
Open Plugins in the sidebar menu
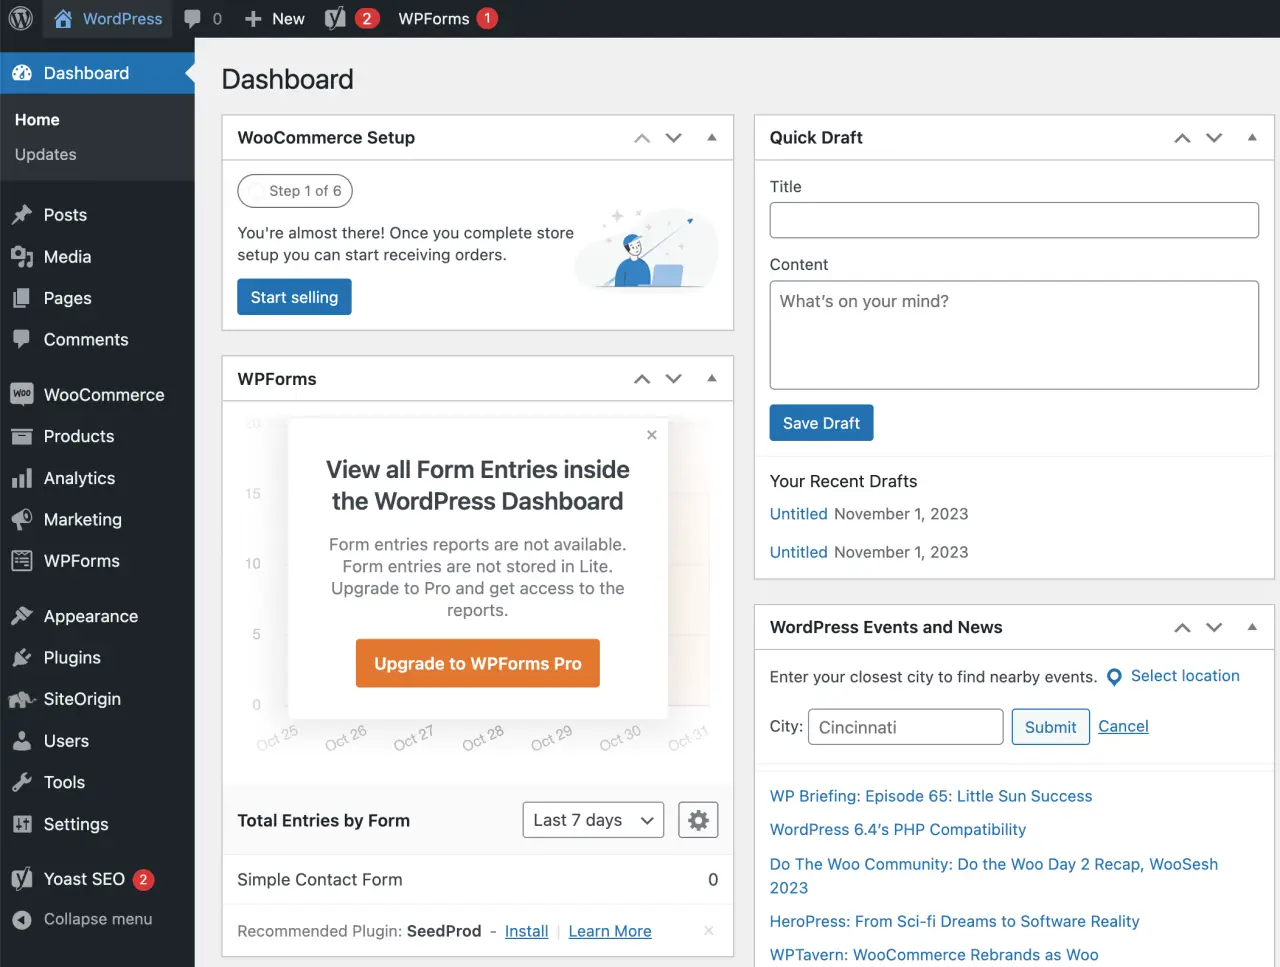click(97, 658)
